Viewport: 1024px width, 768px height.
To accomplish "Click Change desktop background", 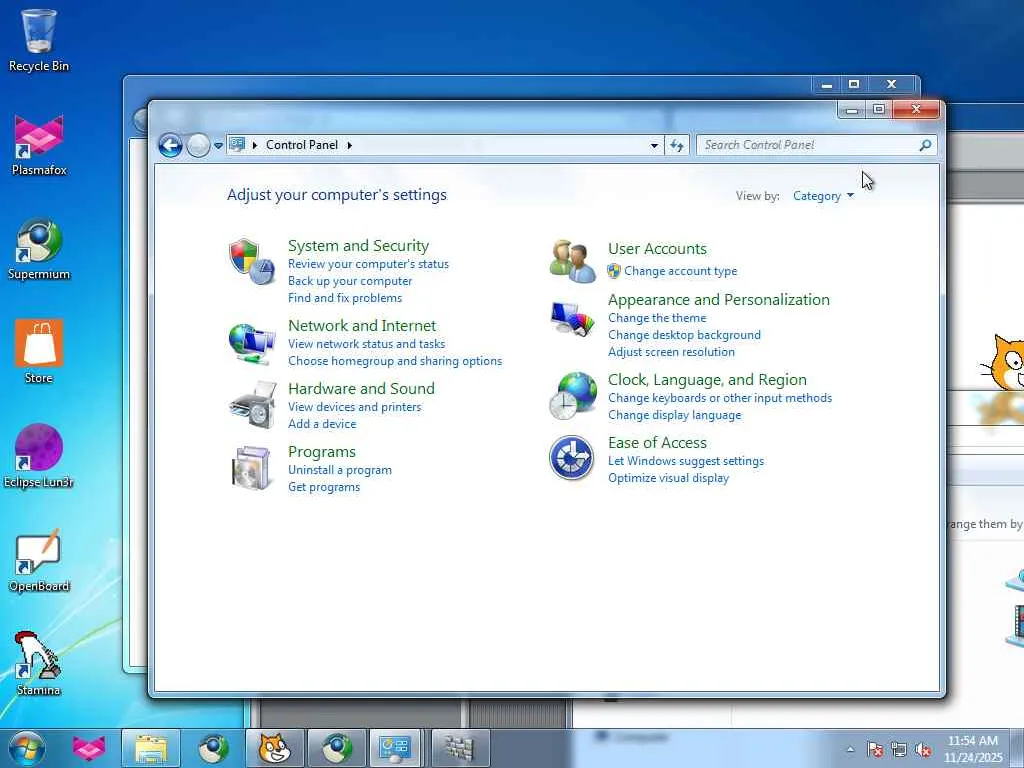I will pos(684,335).
